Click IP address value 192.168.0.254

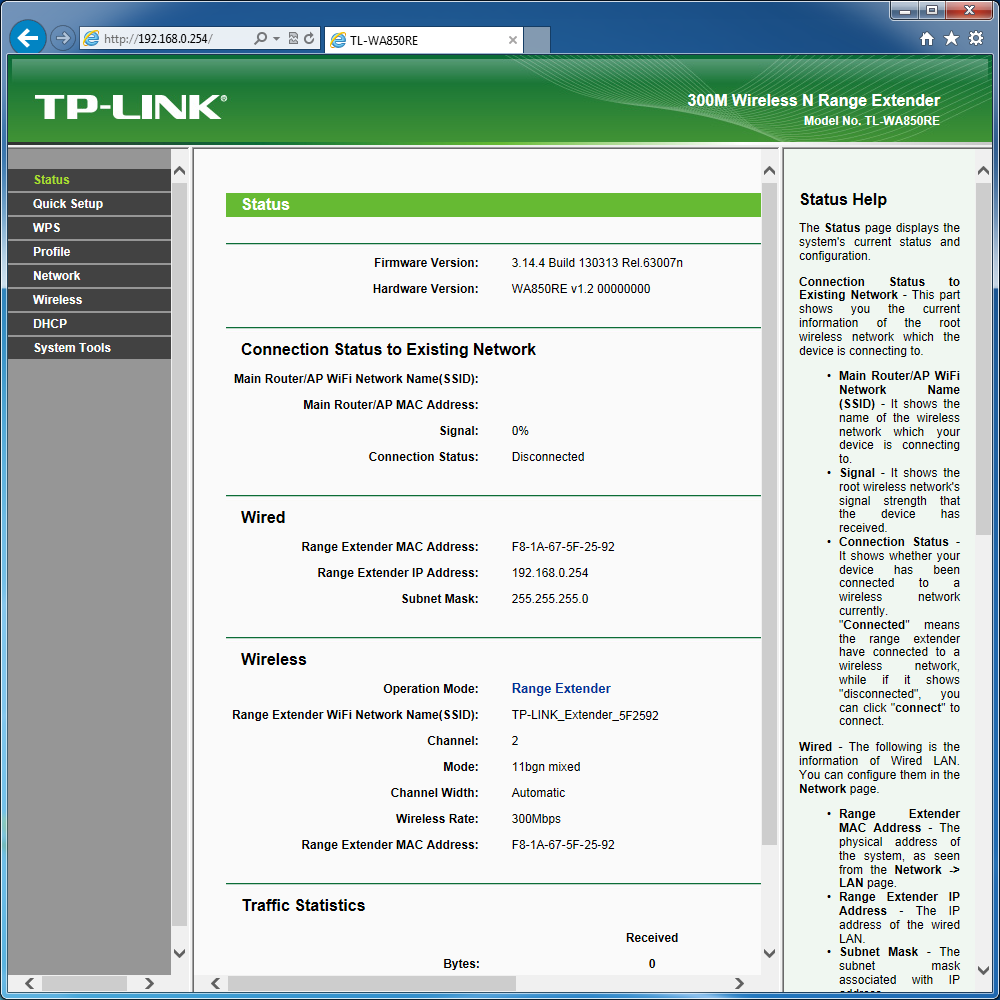point(550,573)
